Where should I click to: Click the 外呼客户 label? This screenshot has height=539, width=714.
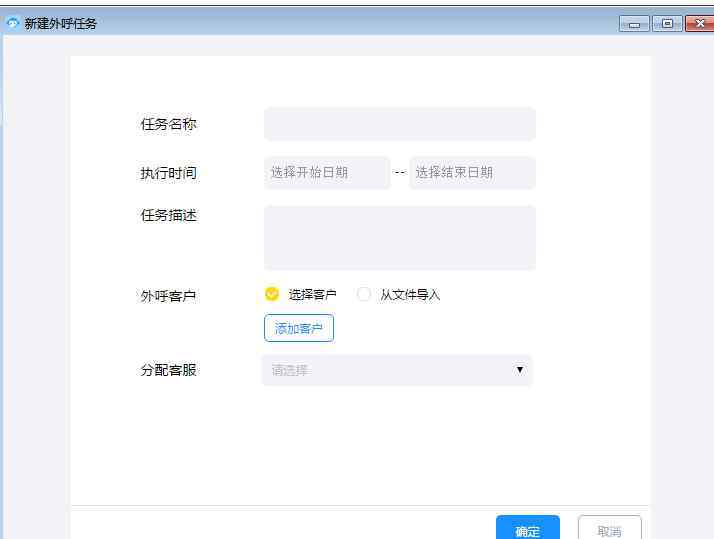168,296
